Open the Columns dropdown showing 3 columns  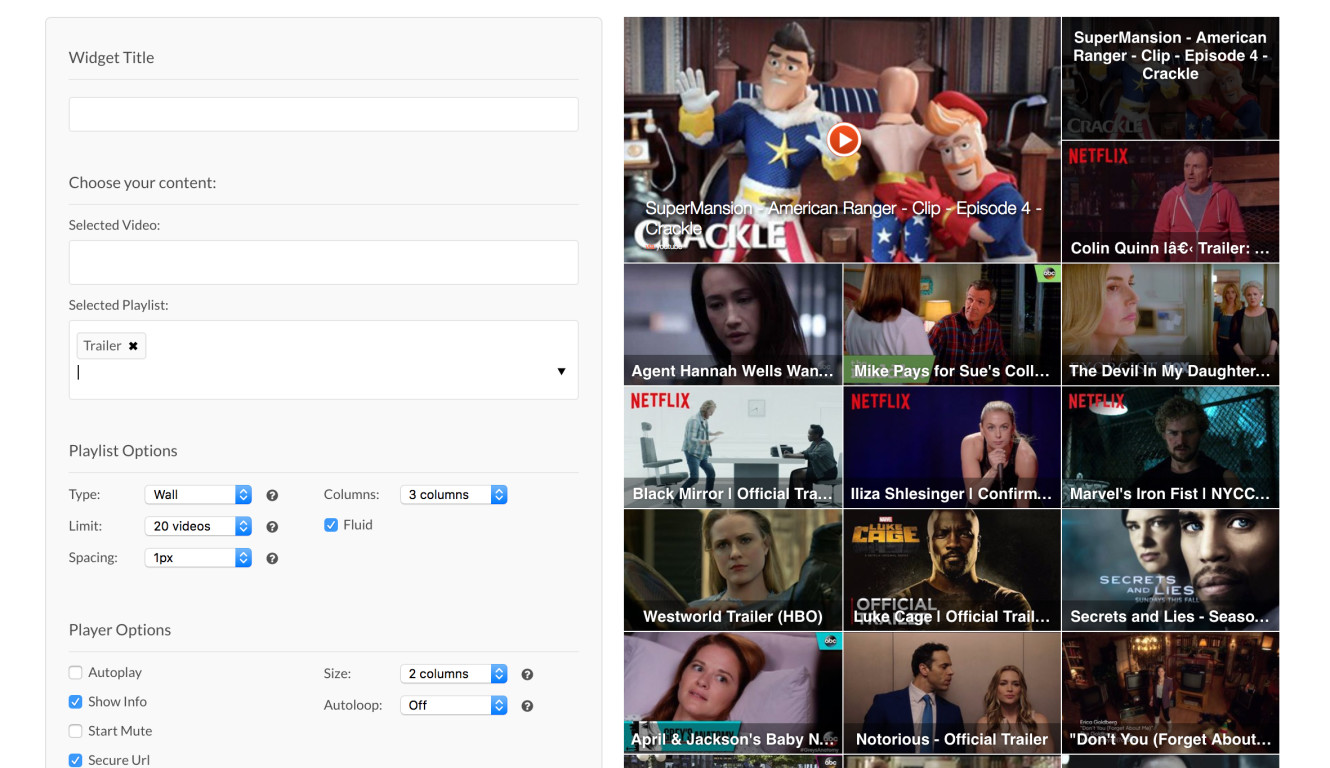tap(454, 495)
